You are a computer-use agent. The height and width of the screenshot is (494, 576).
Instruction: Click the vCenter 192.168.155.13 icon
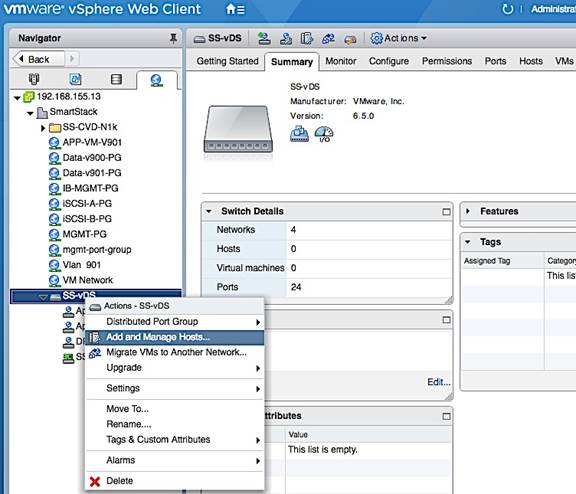tap(29, 97)
